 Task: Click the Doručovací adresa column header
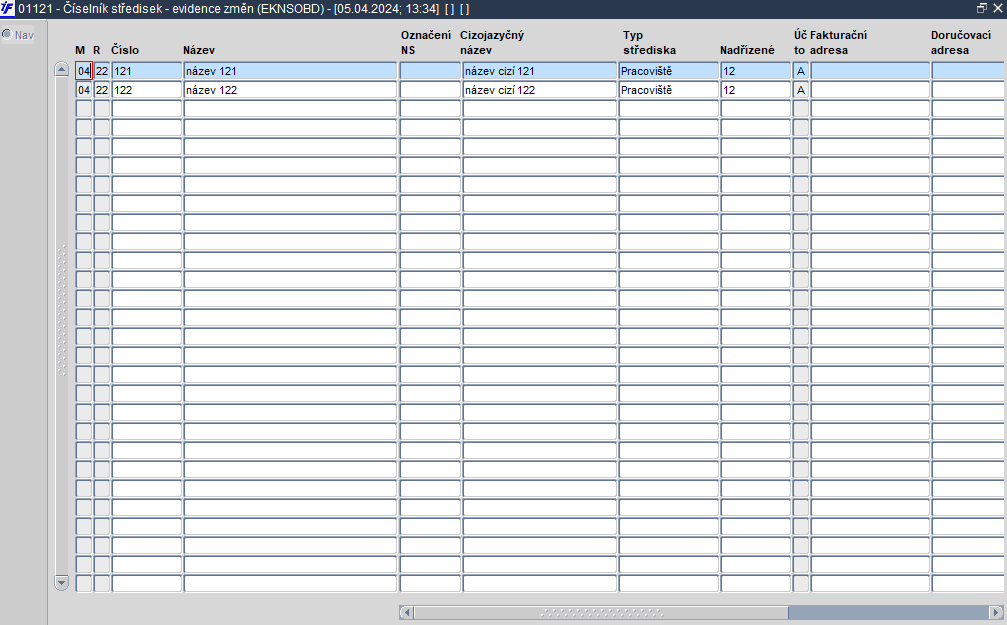[961, 42]
